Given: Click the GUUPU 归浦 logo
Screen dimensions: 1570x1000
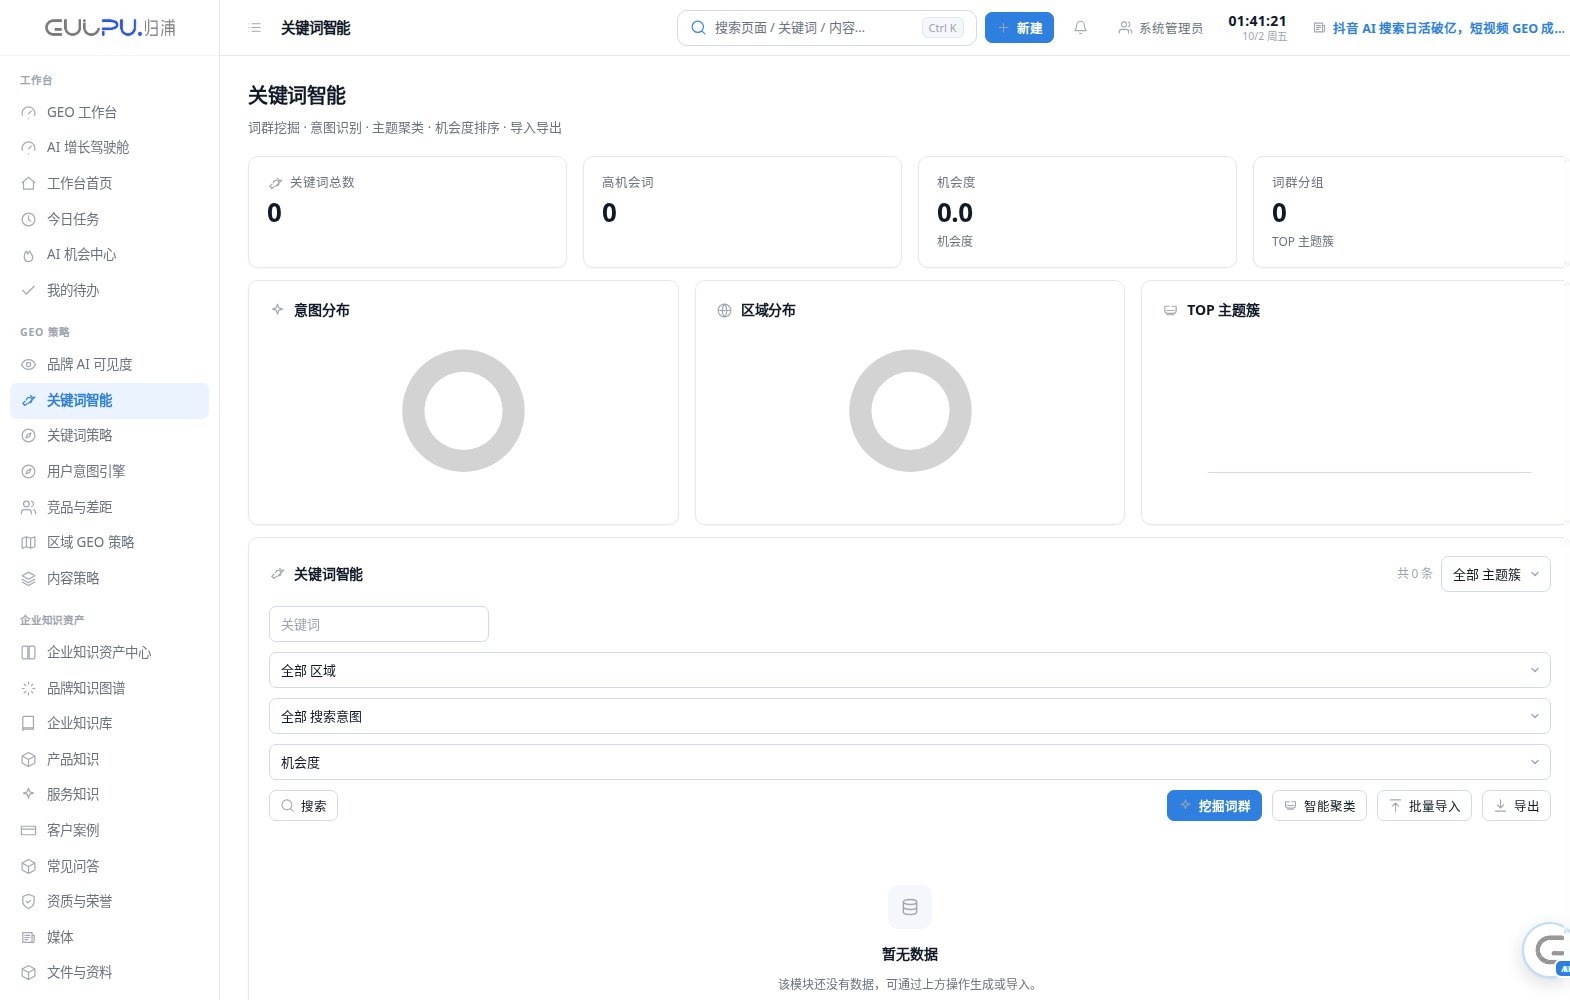Looking at the screenshot, I should tap(110, 28).
